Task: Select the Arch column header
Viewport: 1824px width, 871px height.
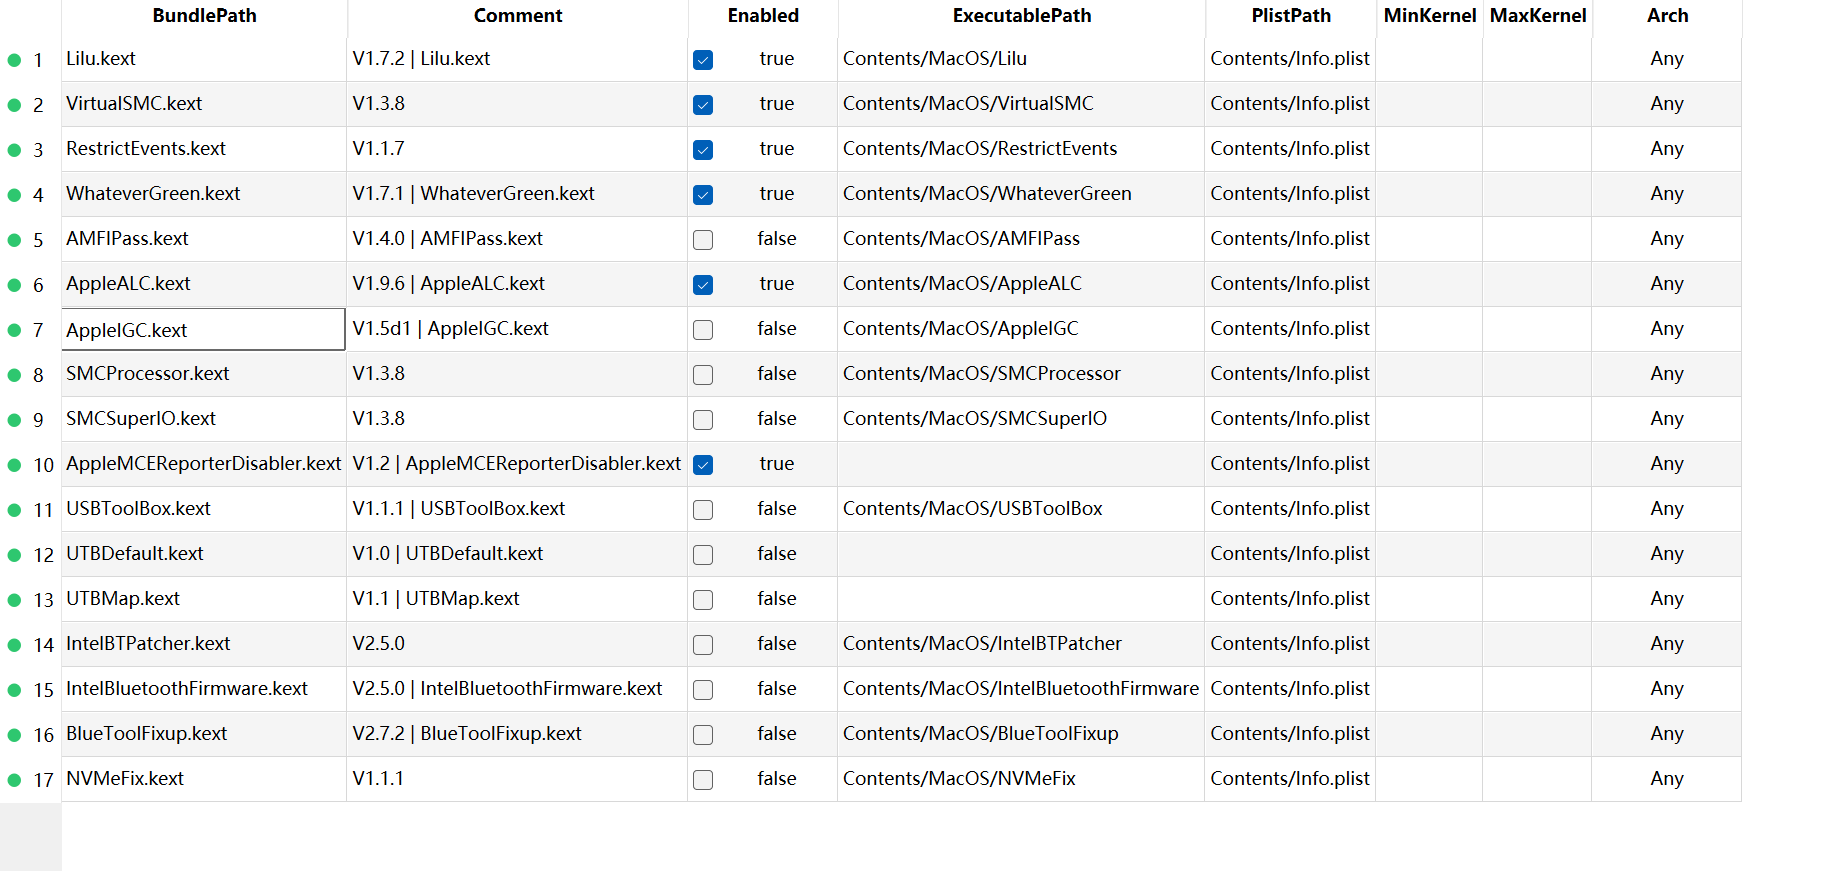Action: [x=1667, y=16]
